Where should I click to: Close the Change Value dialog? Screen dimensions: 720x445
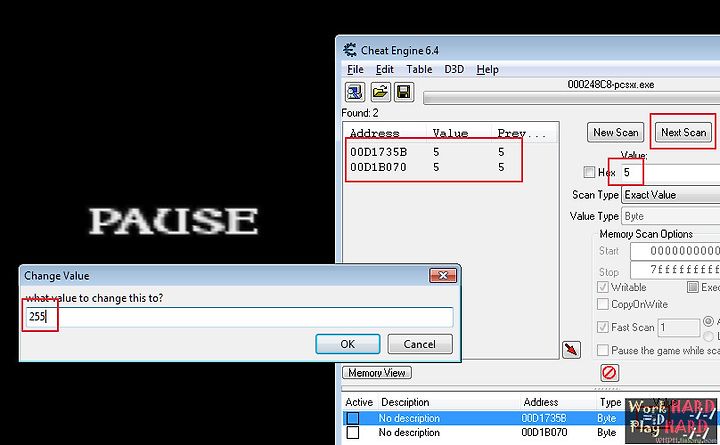click(x=443, y=276)
